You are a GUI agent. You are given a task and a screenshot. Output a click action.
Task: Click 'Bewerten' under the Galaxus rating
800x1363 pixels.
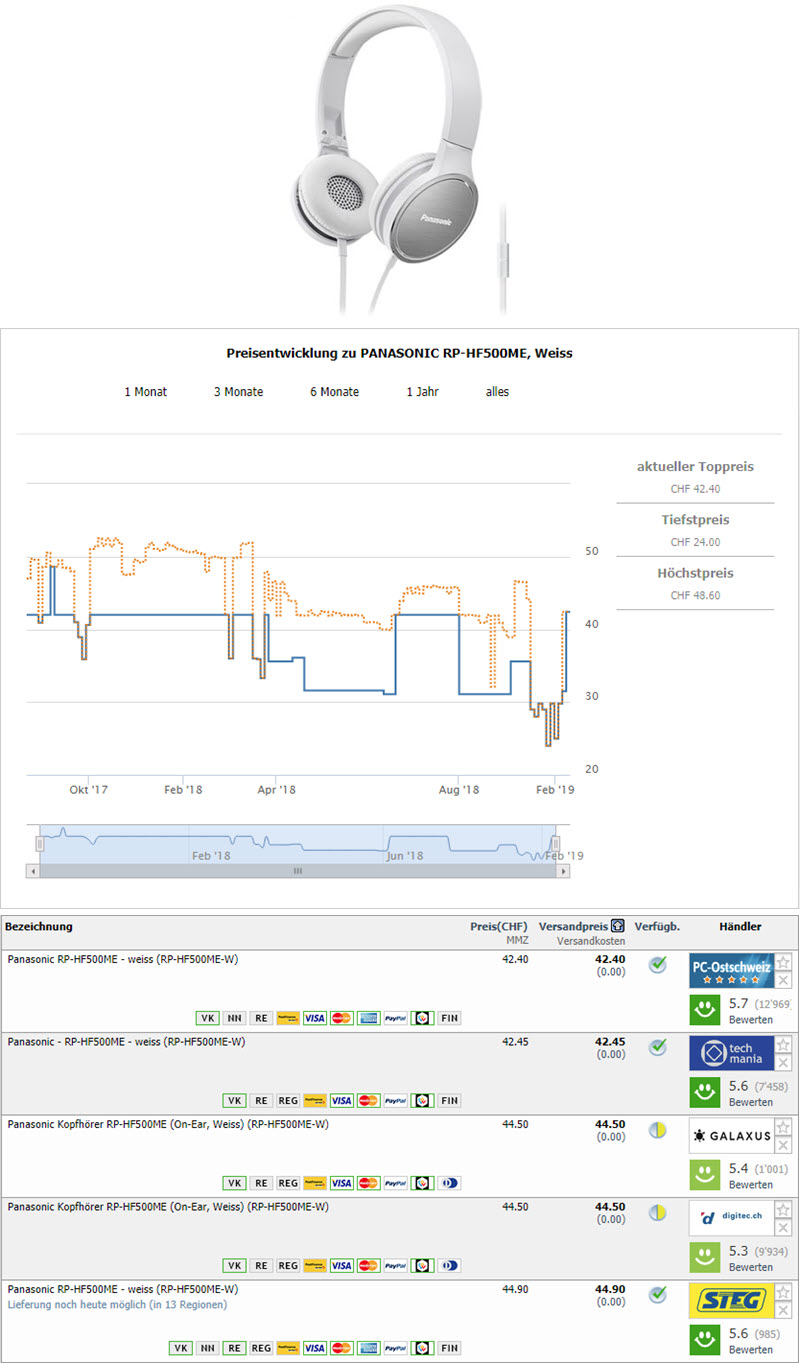click(x=750, y=1185)
